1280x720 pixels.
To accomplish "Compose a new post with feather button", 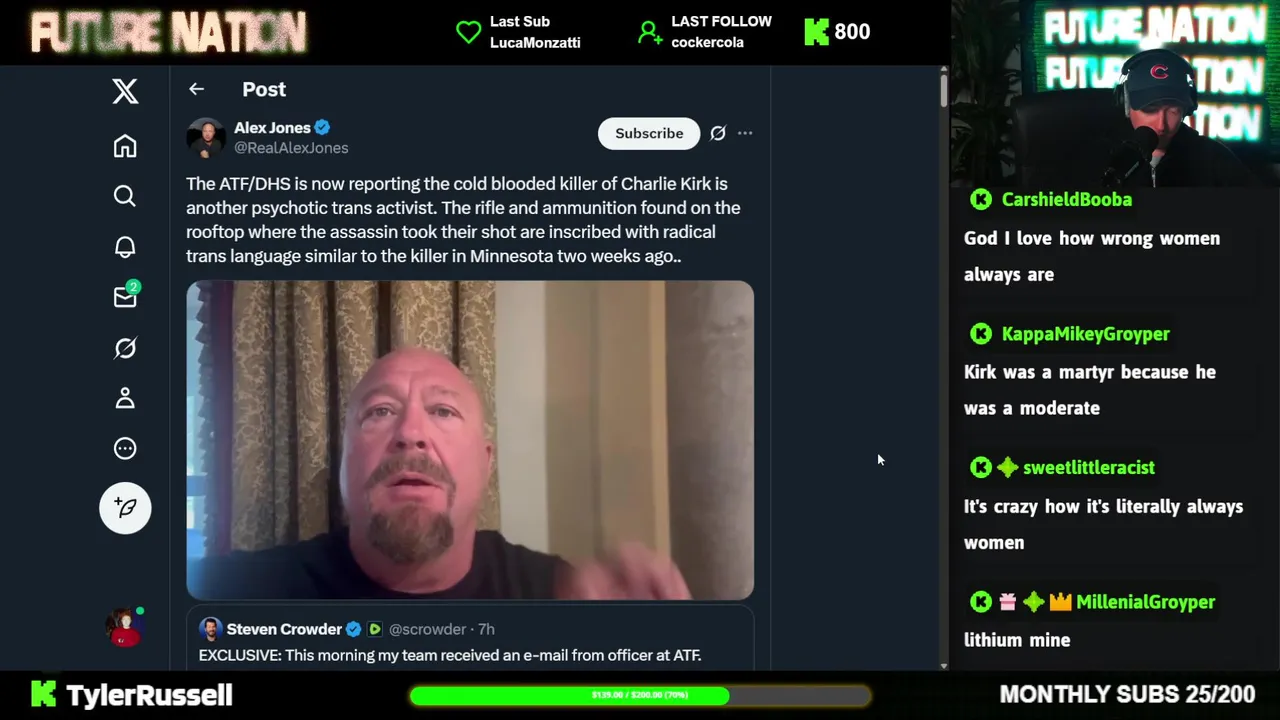I will pyautogui.click(x=125, y=508).
